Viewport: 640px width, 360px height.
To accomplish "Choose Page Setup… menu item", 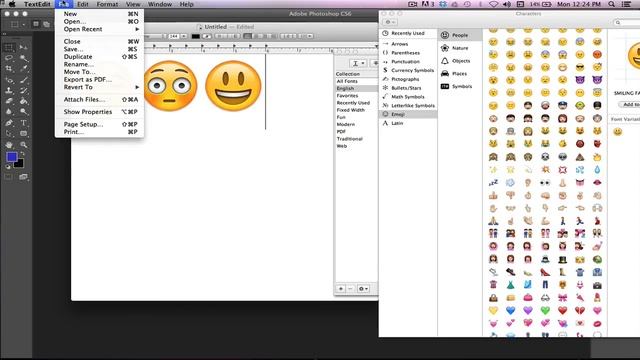I will pyautogui.click(x=99, y=124).
